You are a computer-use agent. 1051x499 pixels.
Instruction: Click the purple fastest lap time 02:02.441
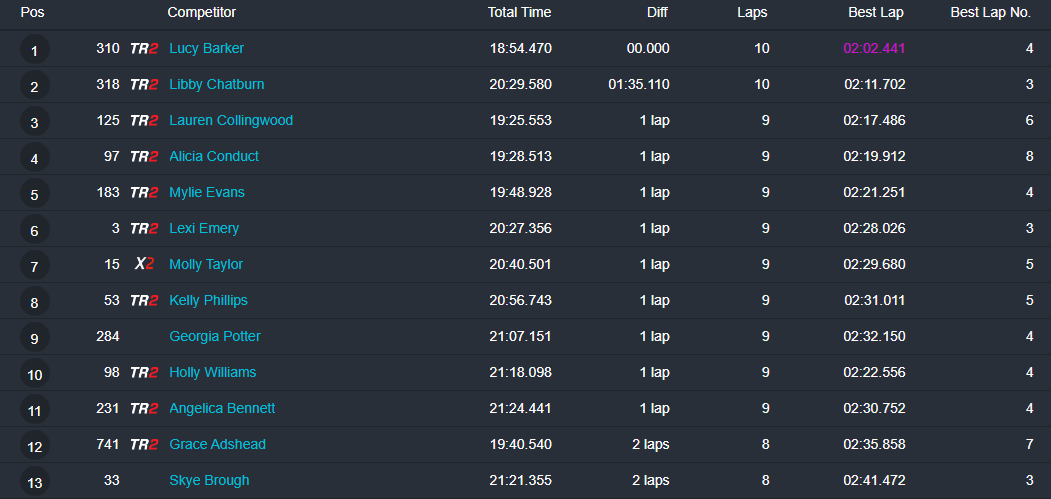tap(874, 48)
